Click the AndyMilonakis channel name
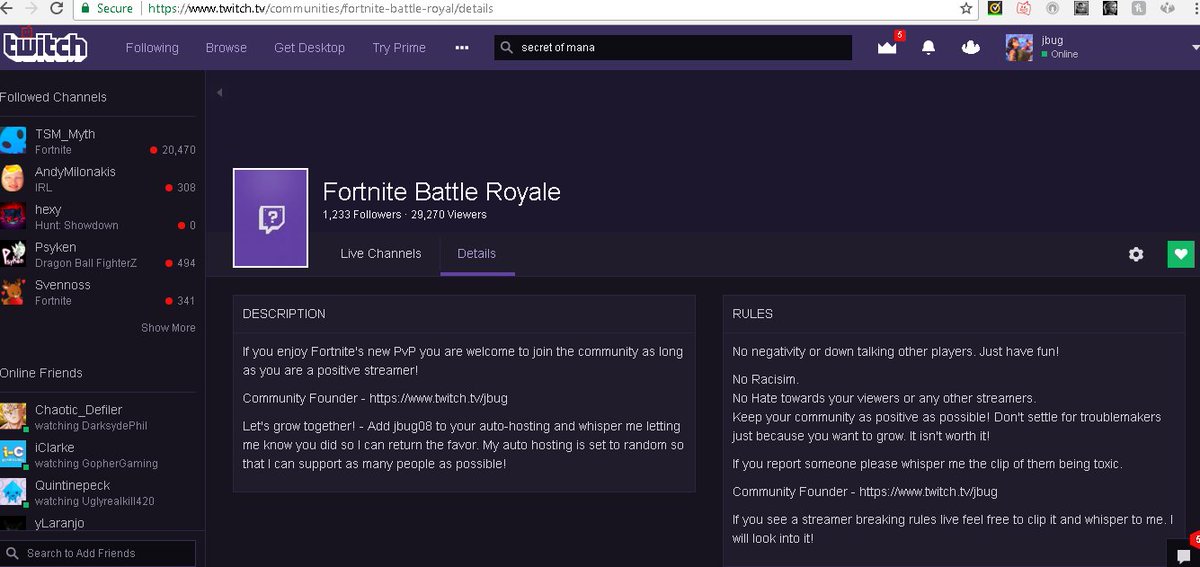 click(75, 172)
